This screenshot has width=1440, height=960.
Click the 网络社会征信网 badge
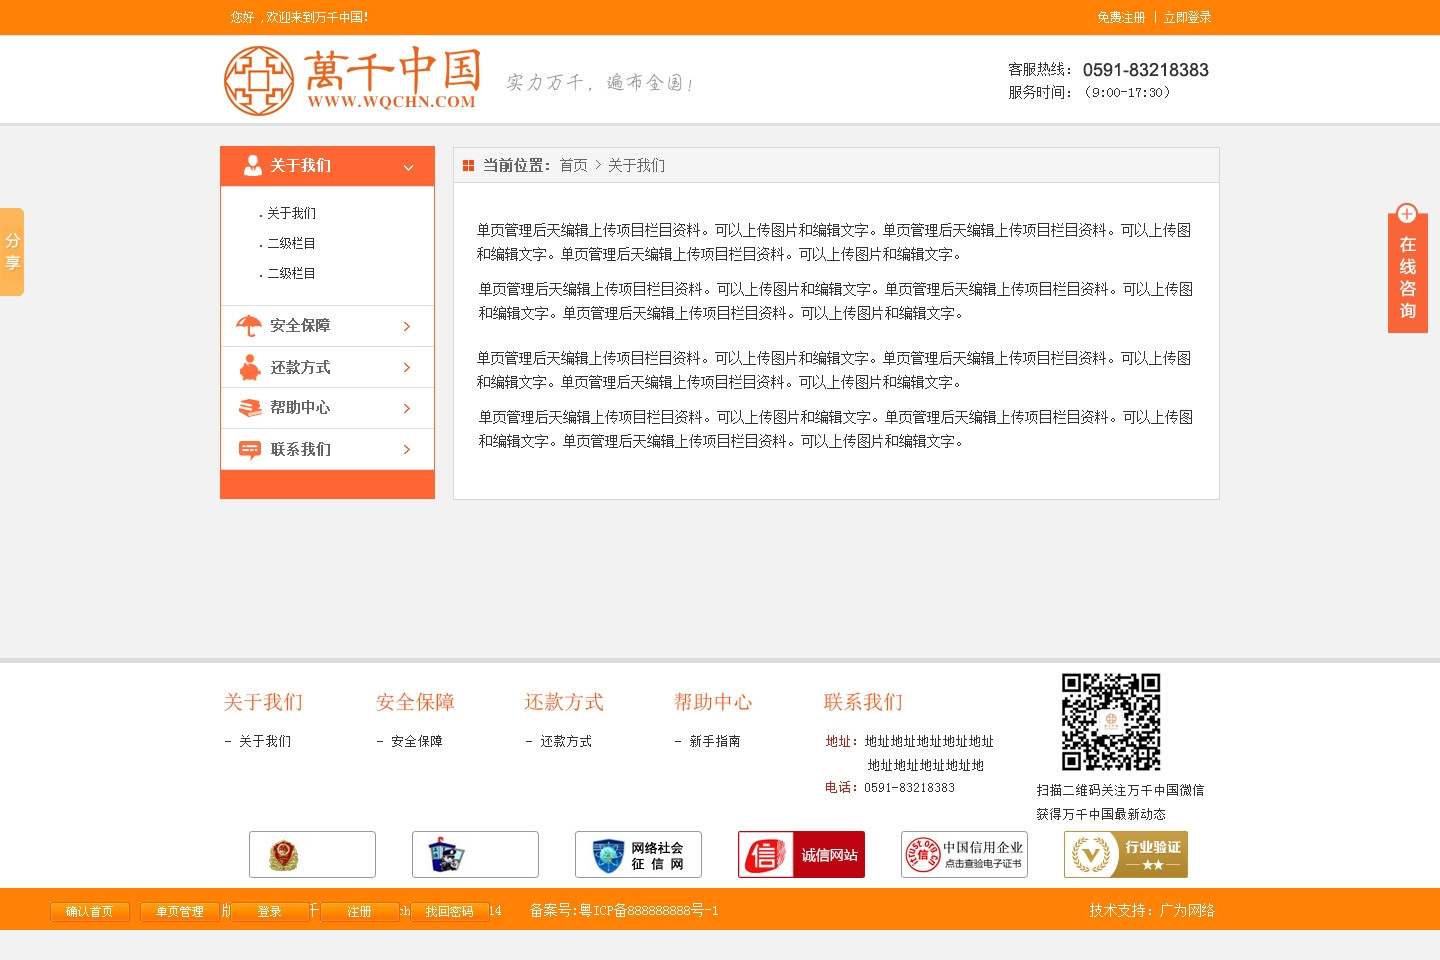point(638,855)
